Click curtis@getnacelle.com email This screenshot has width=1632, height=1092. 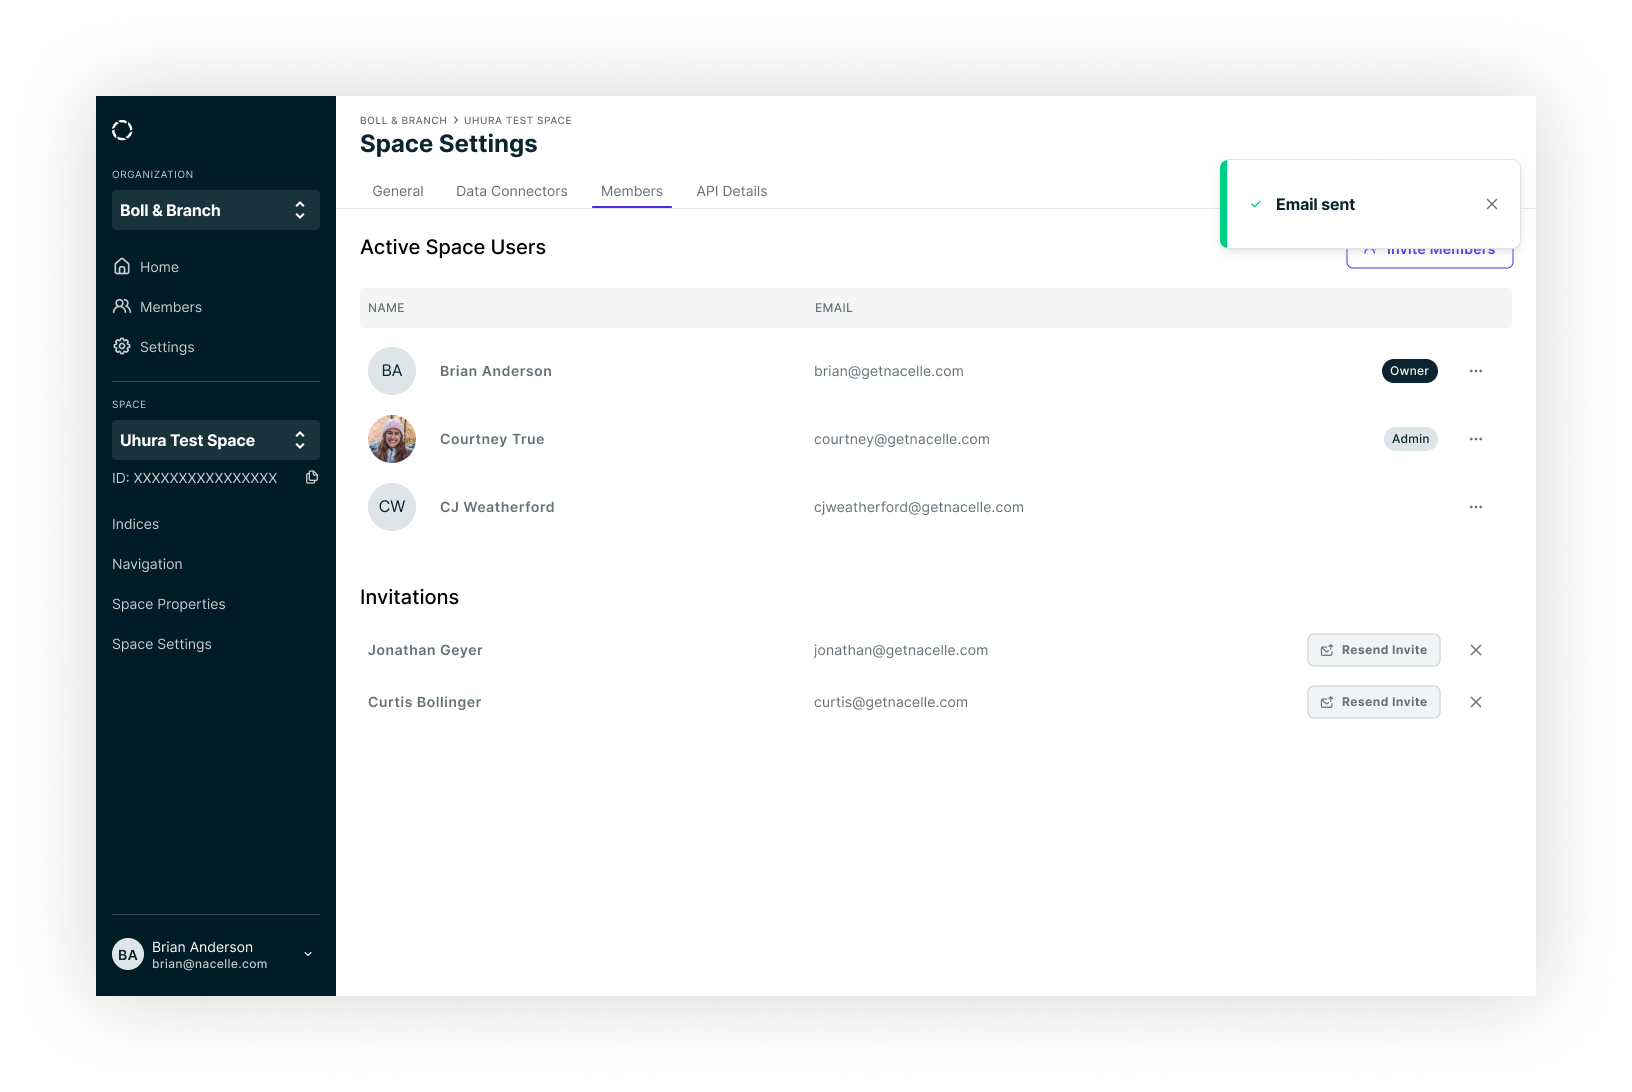[891, 702]
